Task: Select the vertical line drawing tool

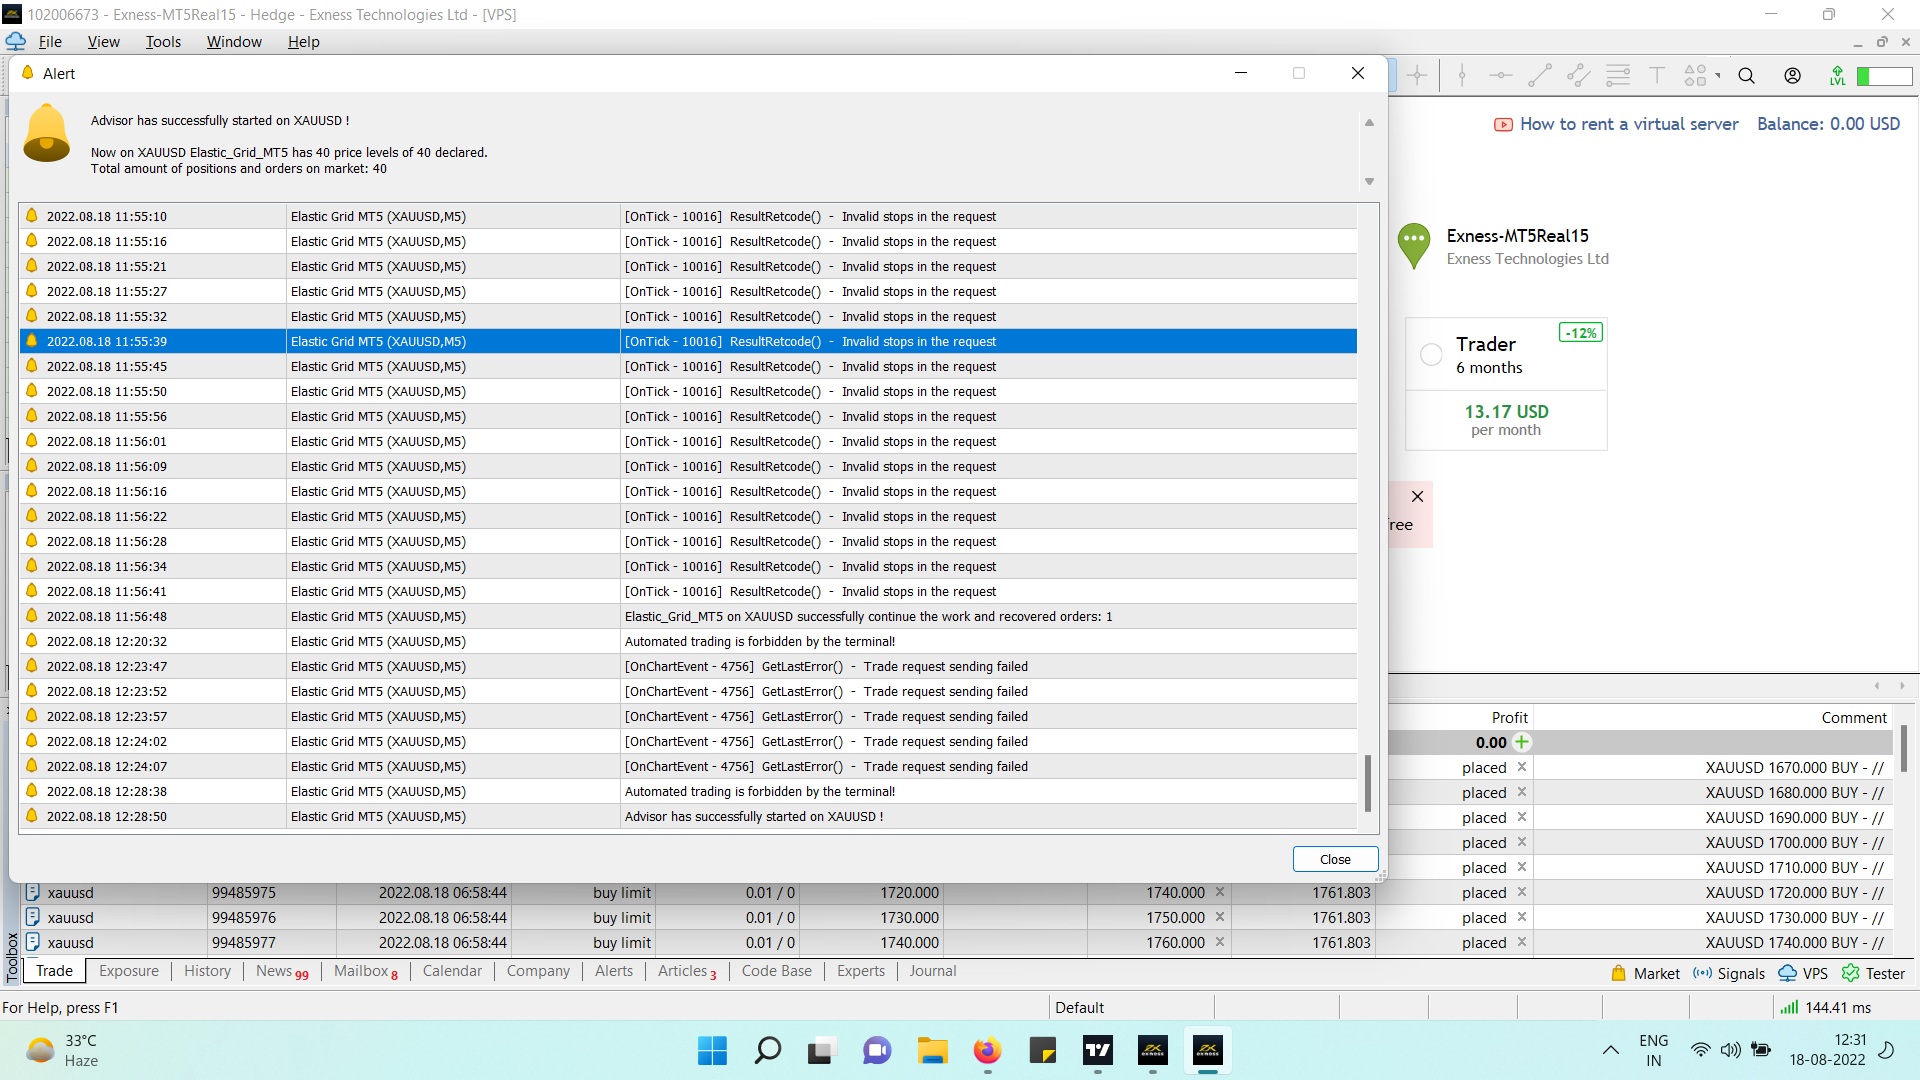Action: 1462,76
